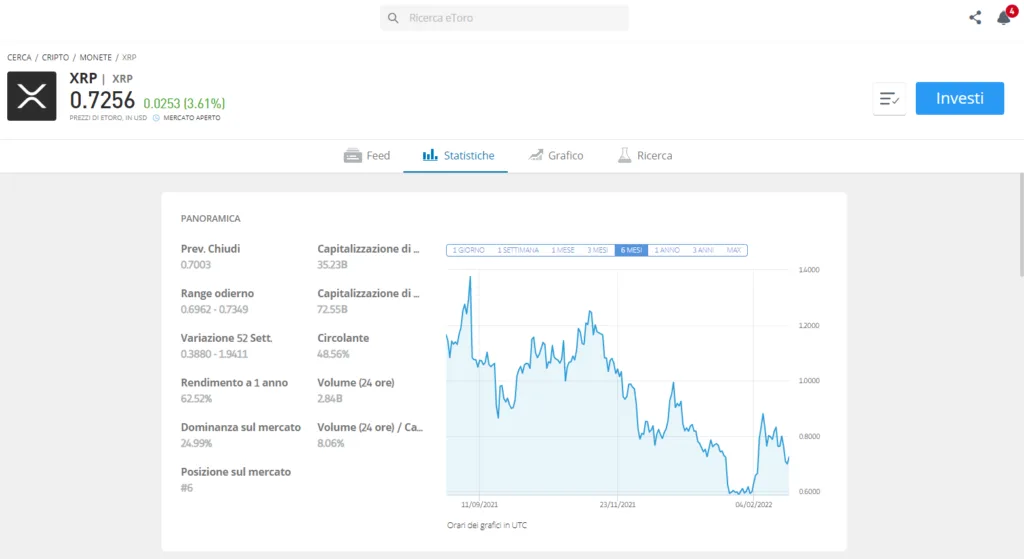The image size is (1024, 559).
Task: Select the 3 MESI chart range
Action: tap(598, 250)
